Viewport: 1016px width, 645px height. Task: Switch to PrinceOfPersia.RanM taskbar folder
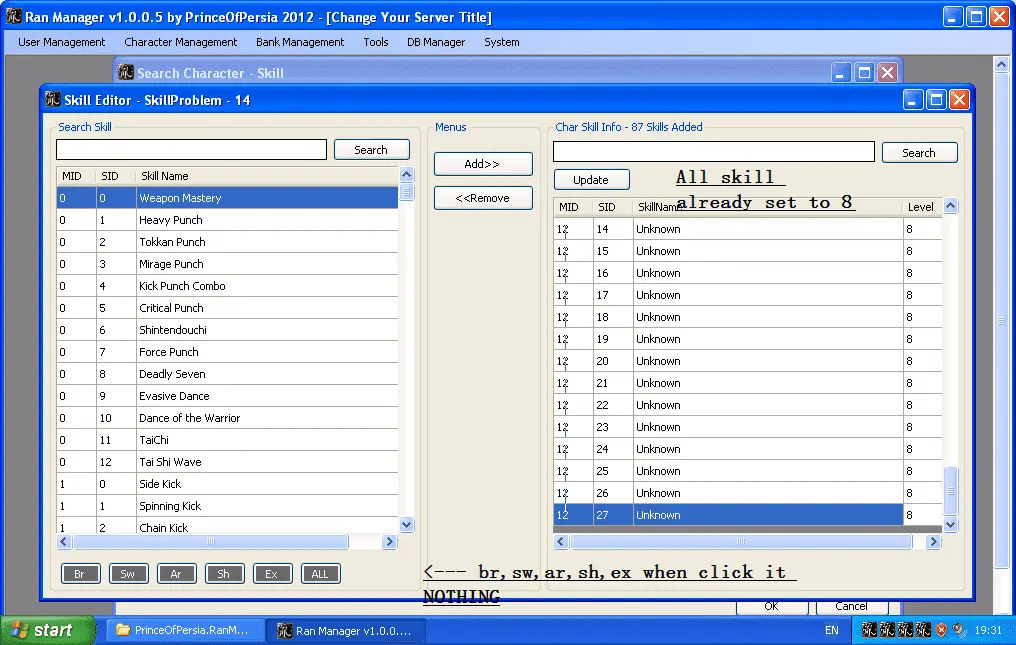185,630
